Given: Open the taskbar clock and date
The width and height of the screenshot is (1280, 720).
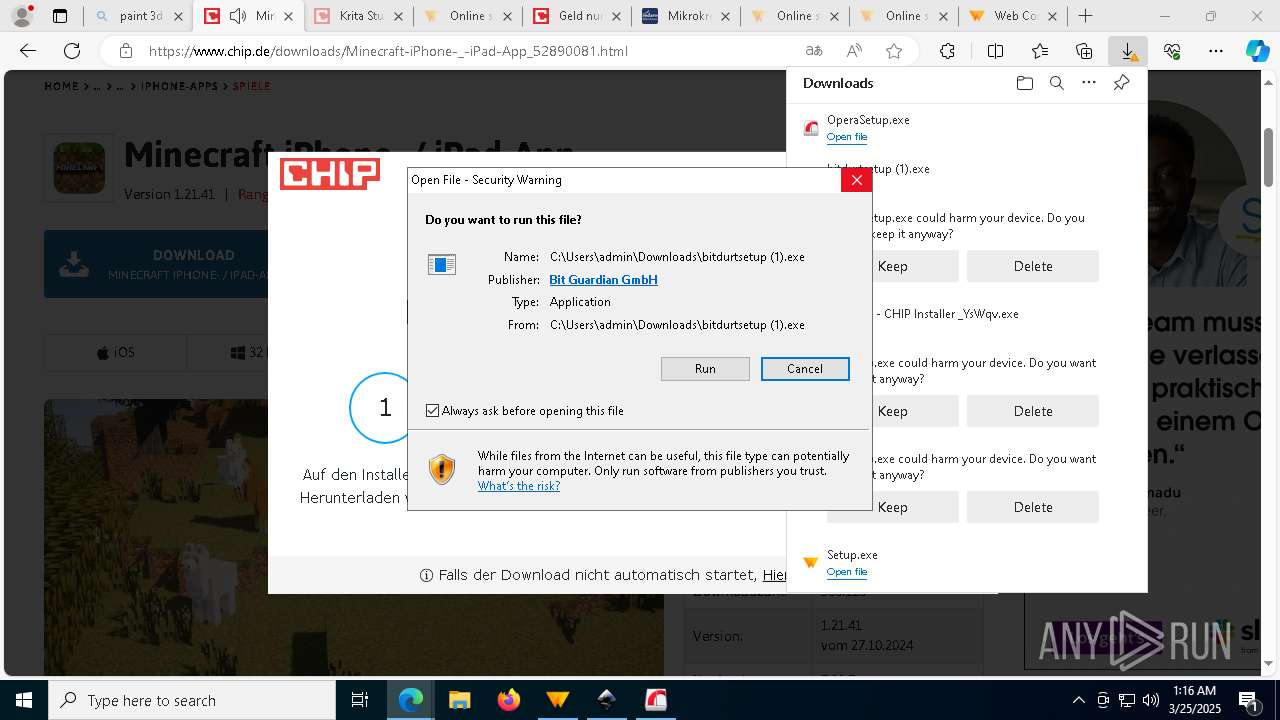Looking at the screenshot, I should (1195, 700).
